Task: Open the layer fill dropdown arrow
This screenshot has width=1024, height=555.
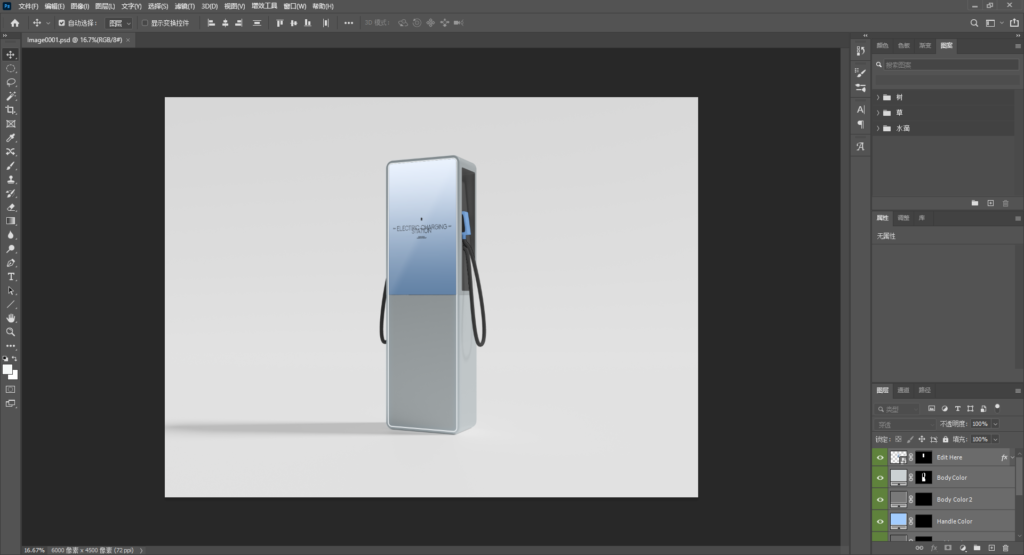Action: click(995, 439)
